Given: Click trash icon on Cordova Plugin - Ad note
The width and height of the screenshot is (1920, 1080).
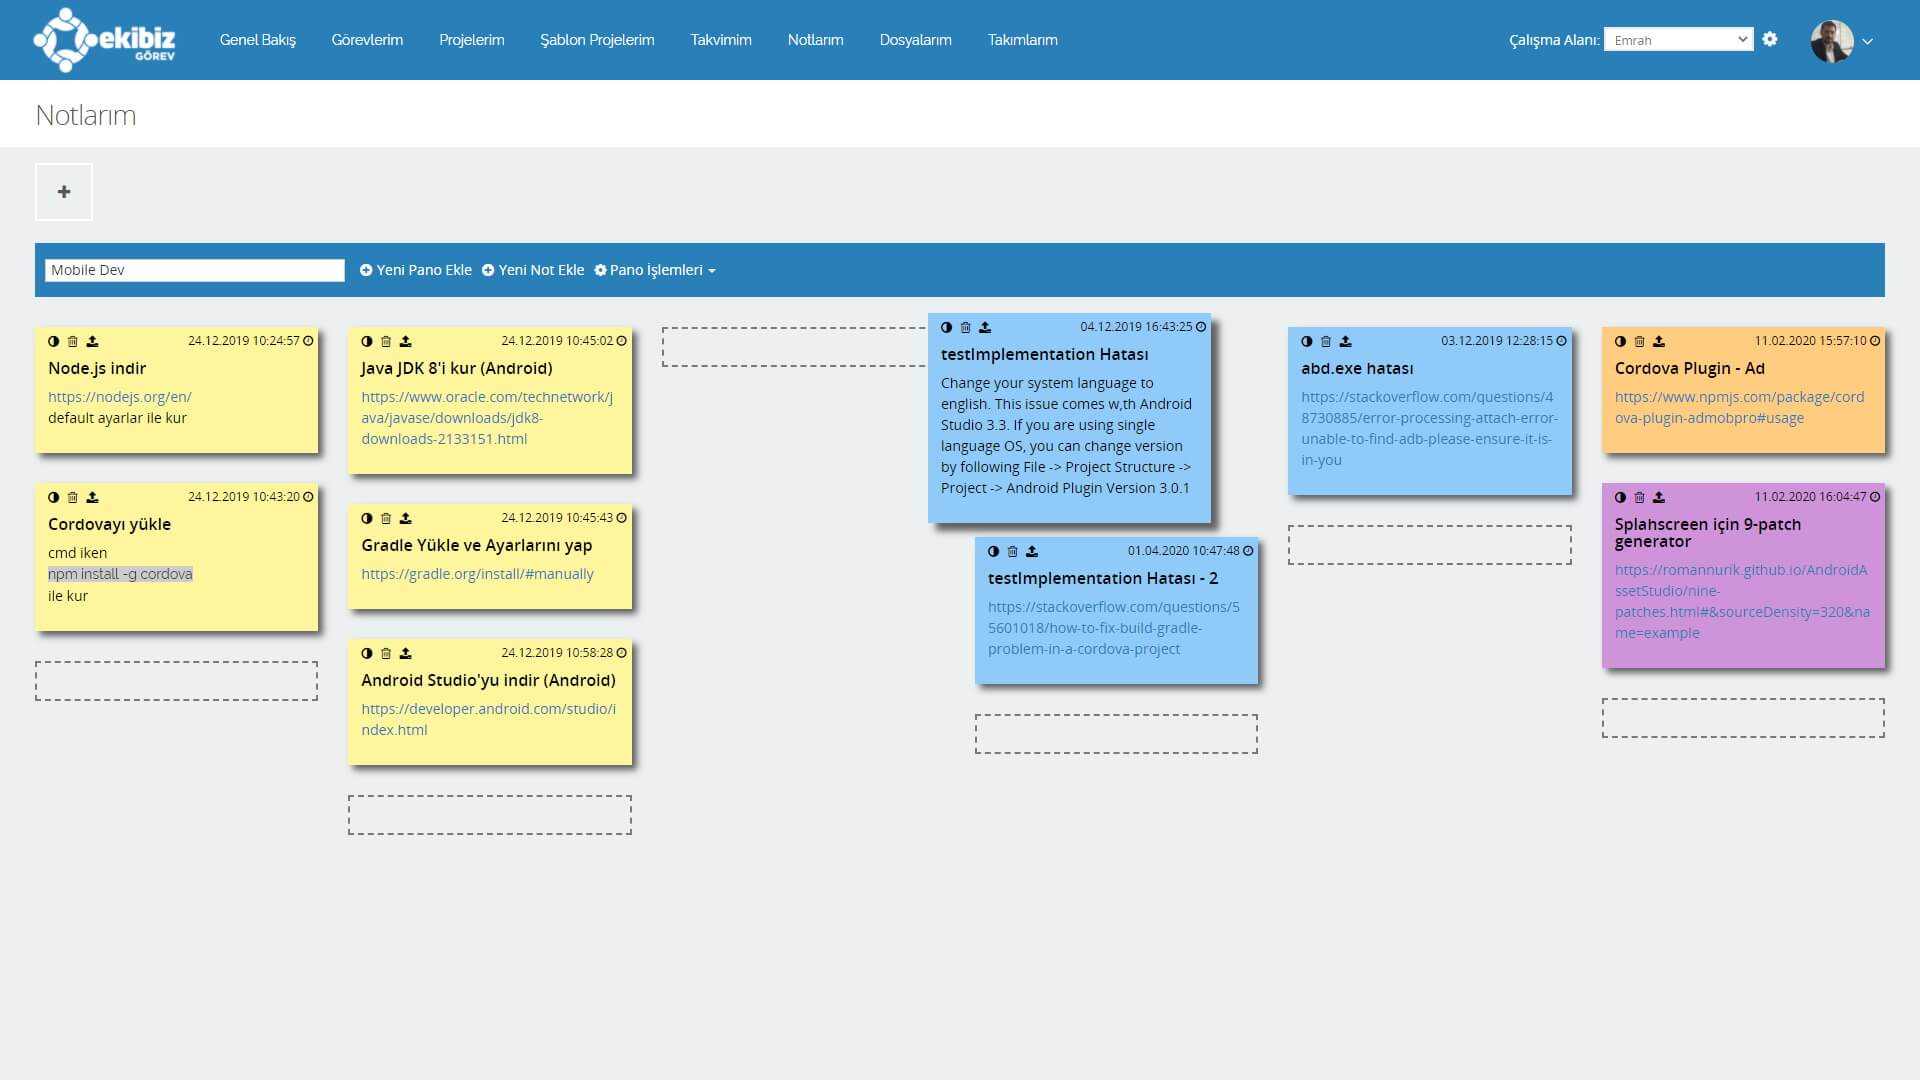Looking at the screenshot, I should coord(1639,341).
